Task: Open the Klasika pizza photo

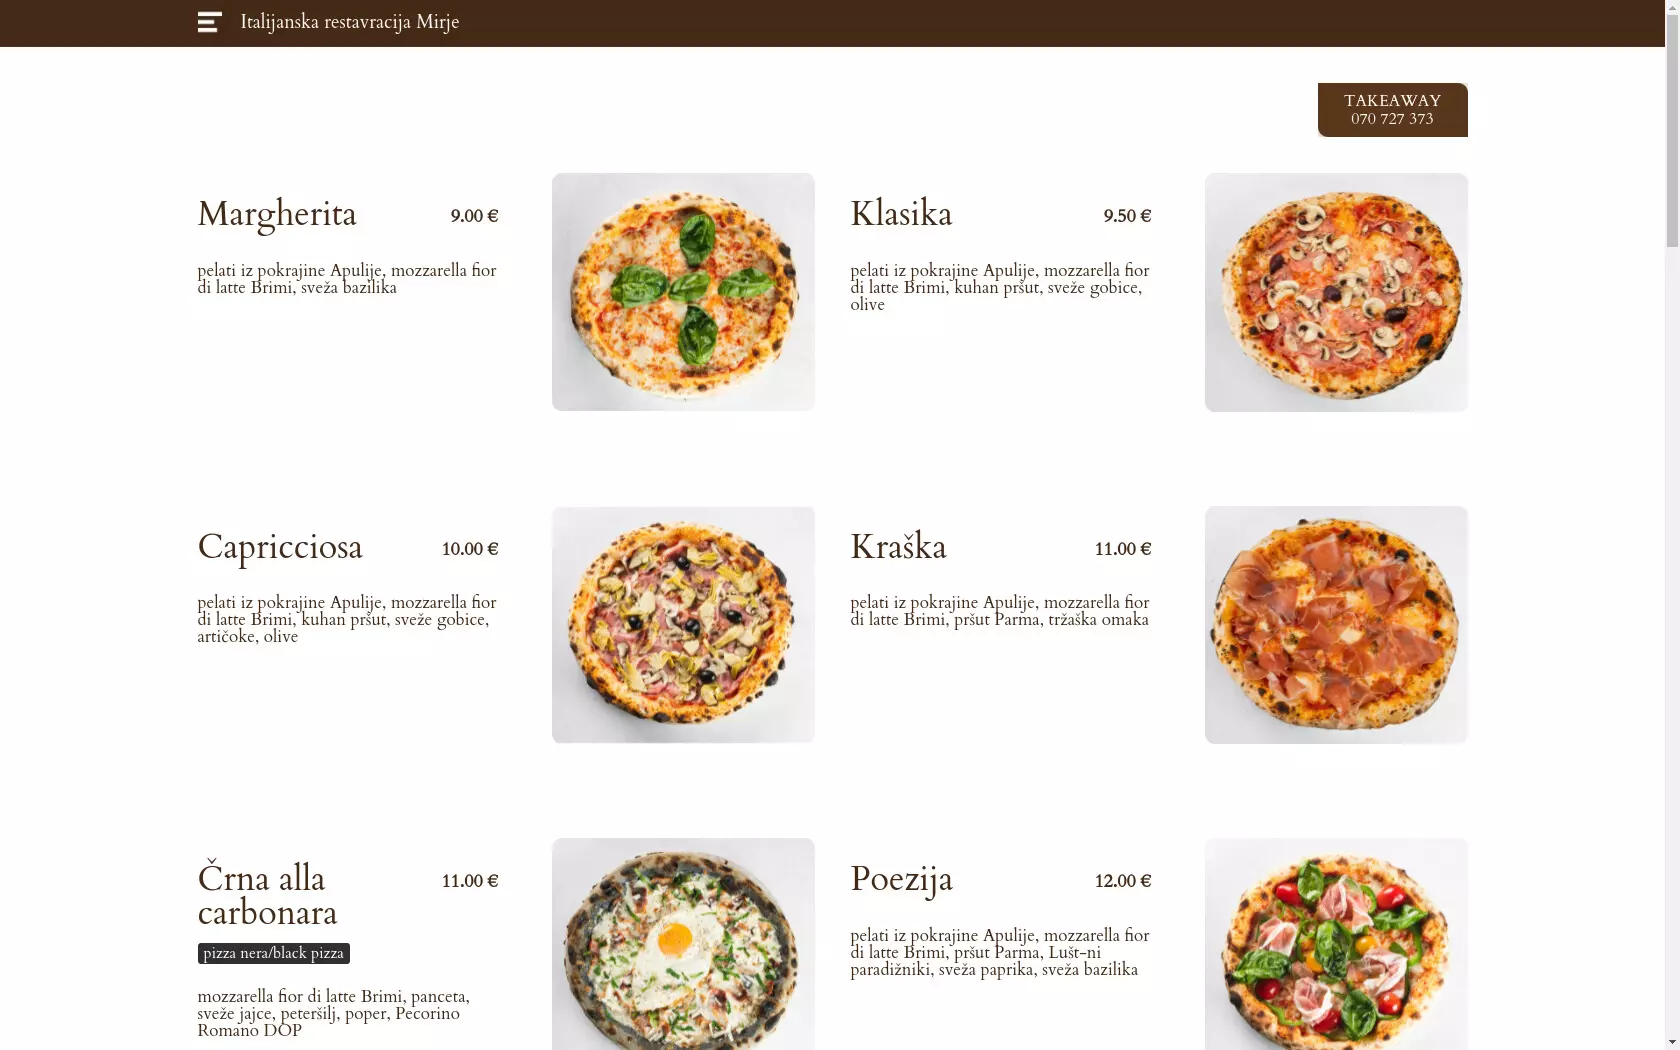Action: pyautogui.click(x=1336, y=292)
